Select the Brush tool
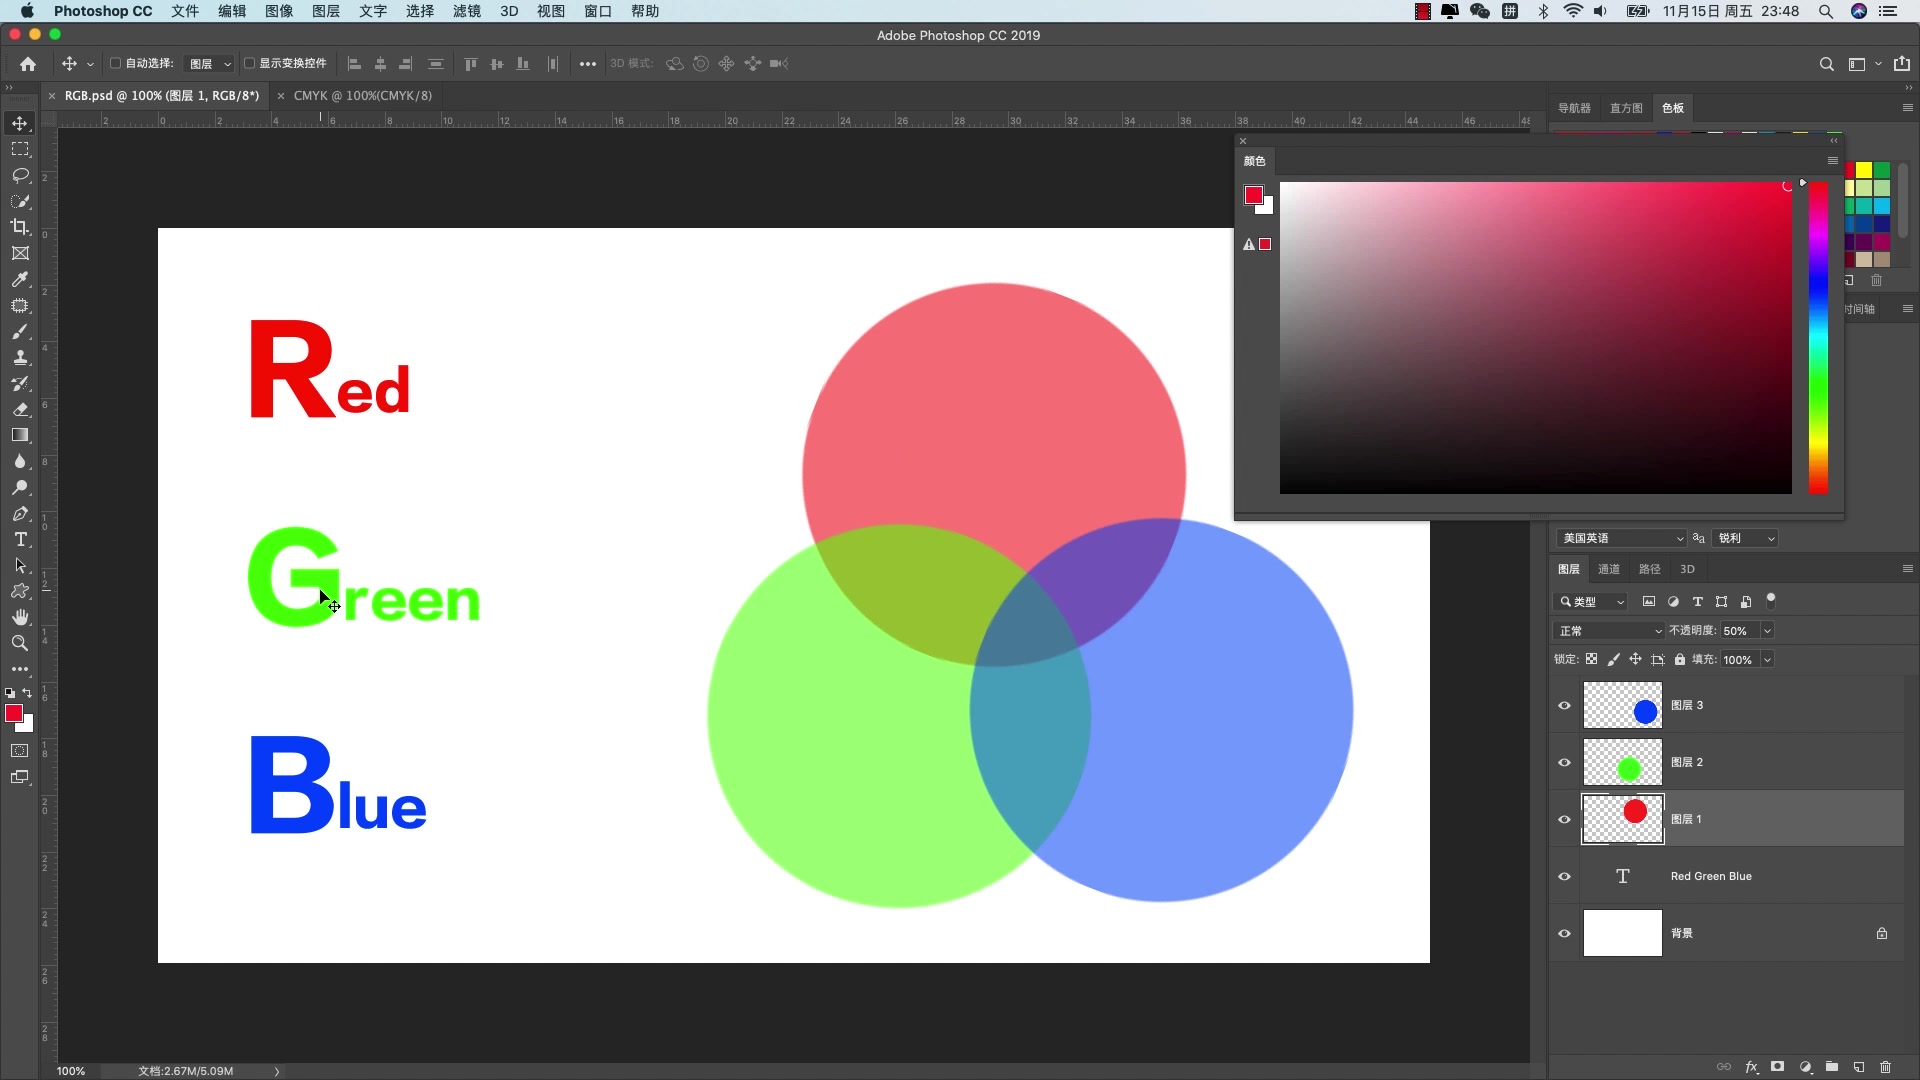The image size is (1920, 1080). tap(20, 331)
